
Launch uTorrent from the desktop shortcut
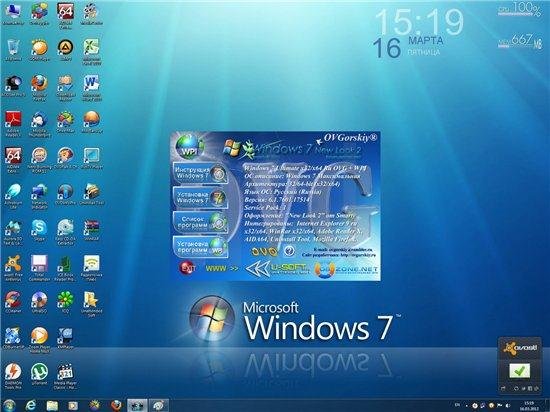point(39,374)
